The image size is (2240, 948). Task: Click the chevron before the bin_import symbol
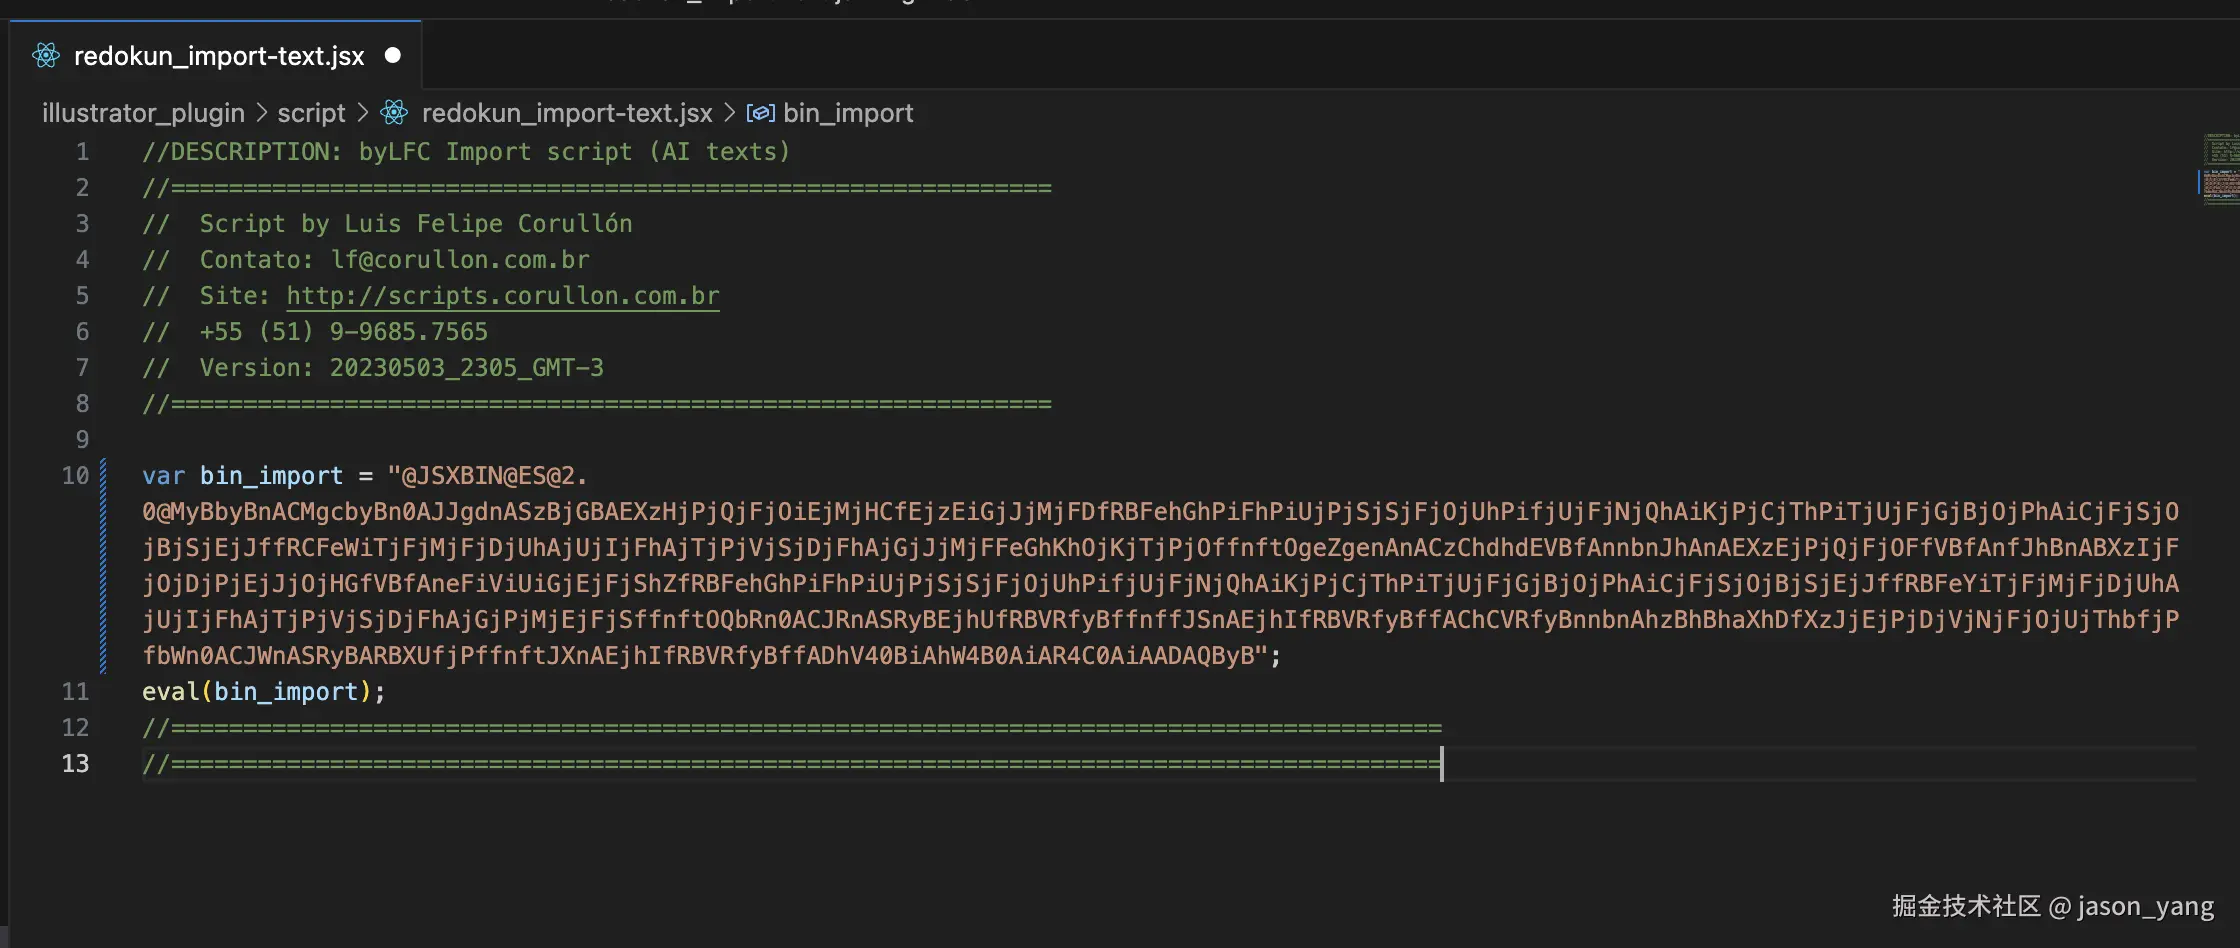coord(729,113)
